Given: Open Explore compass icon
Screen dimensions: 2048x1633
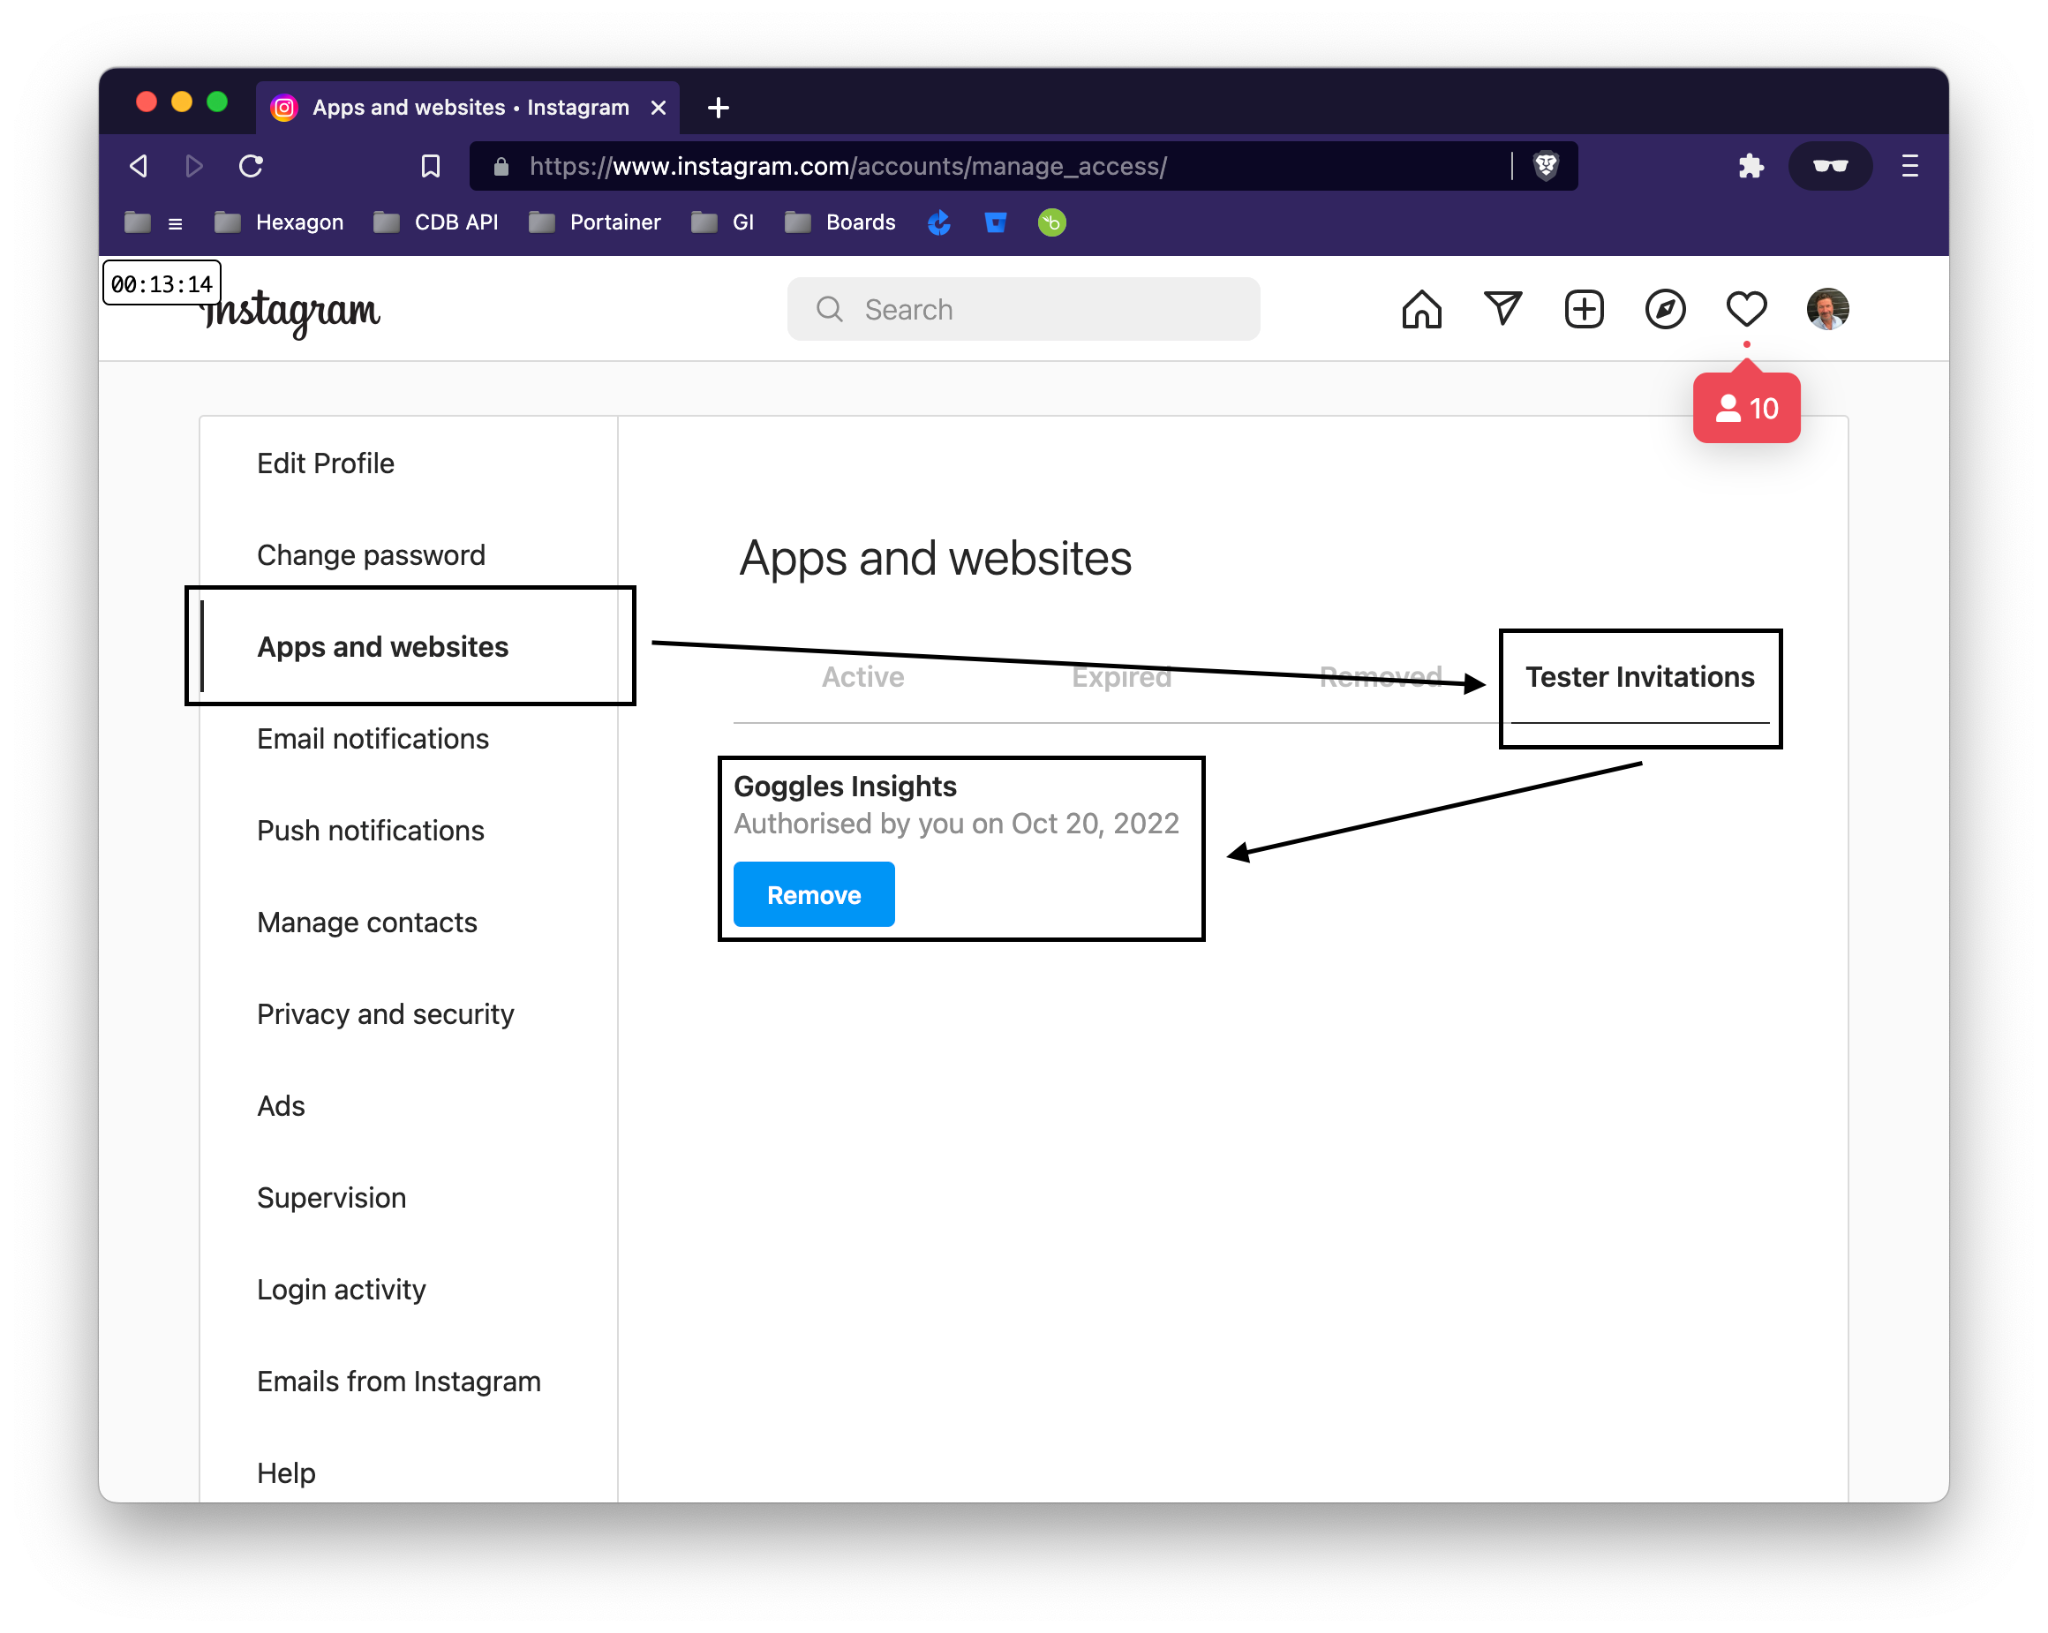Looking at the screenshot, I should click(1665, 309).
